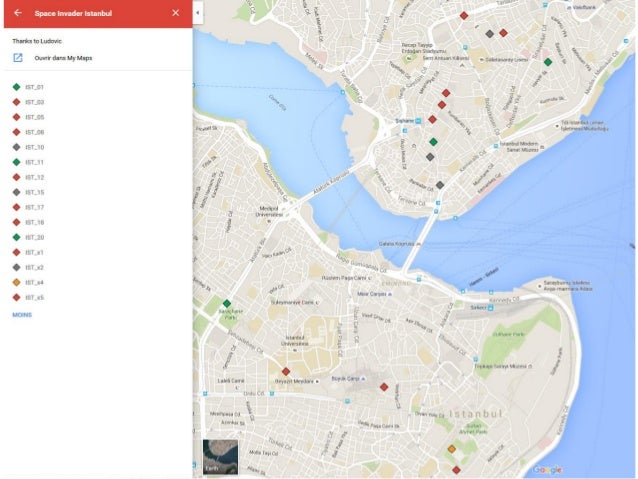Viewport: 638px width, 479px height.
Task: Click the Recep Tayyip Erdoğan Stadyumu label
Action: pos(424,48)
